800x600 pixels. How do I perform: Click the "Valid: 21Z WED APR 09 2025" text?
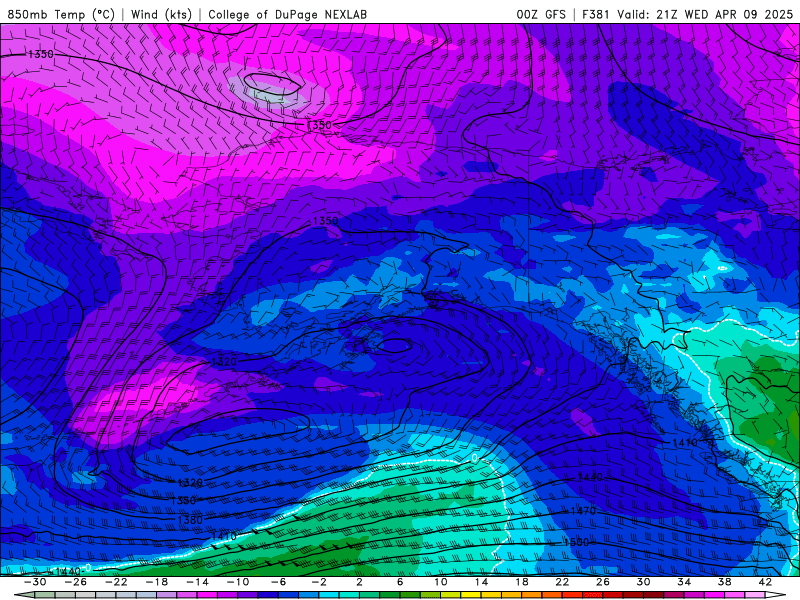[x=705, y=14]
